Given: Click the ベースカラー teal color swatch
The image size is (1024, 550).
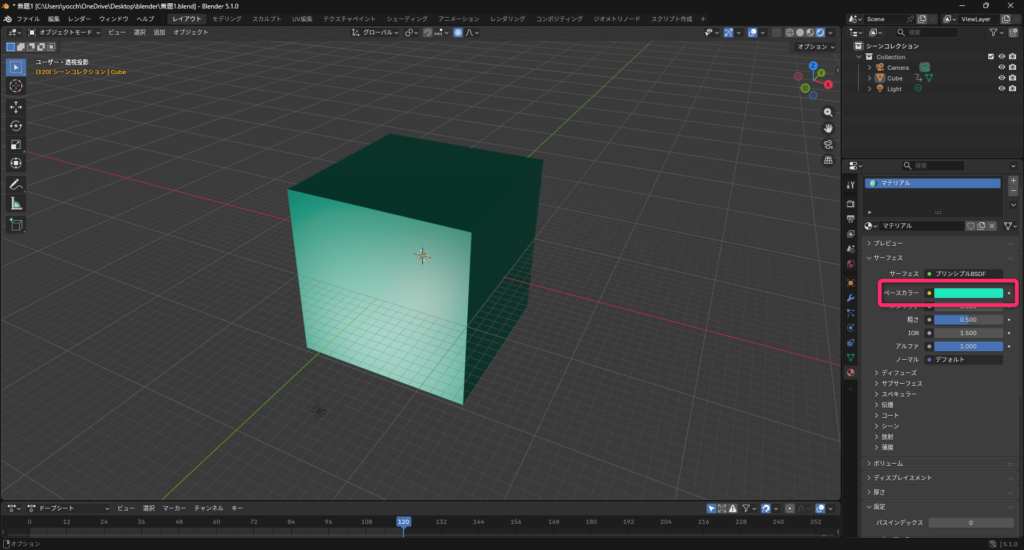Looking at the screenshot, I should pos(968,293).
